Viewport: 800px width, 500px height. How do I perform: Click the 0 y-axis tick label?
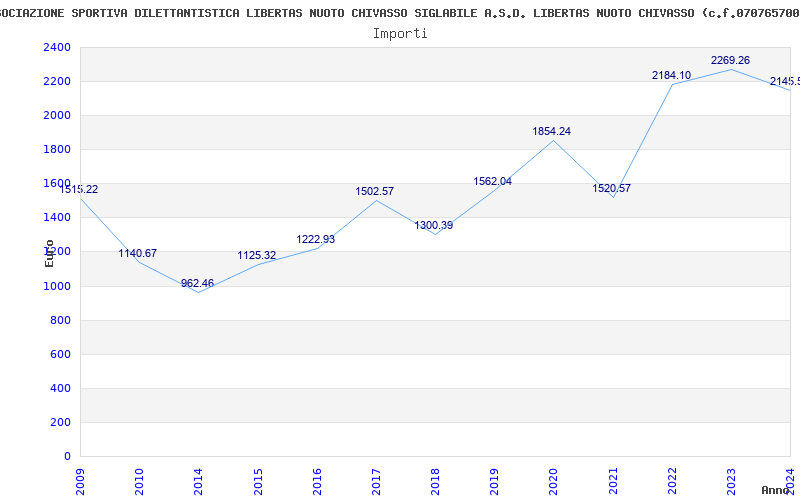pos(67,456)
